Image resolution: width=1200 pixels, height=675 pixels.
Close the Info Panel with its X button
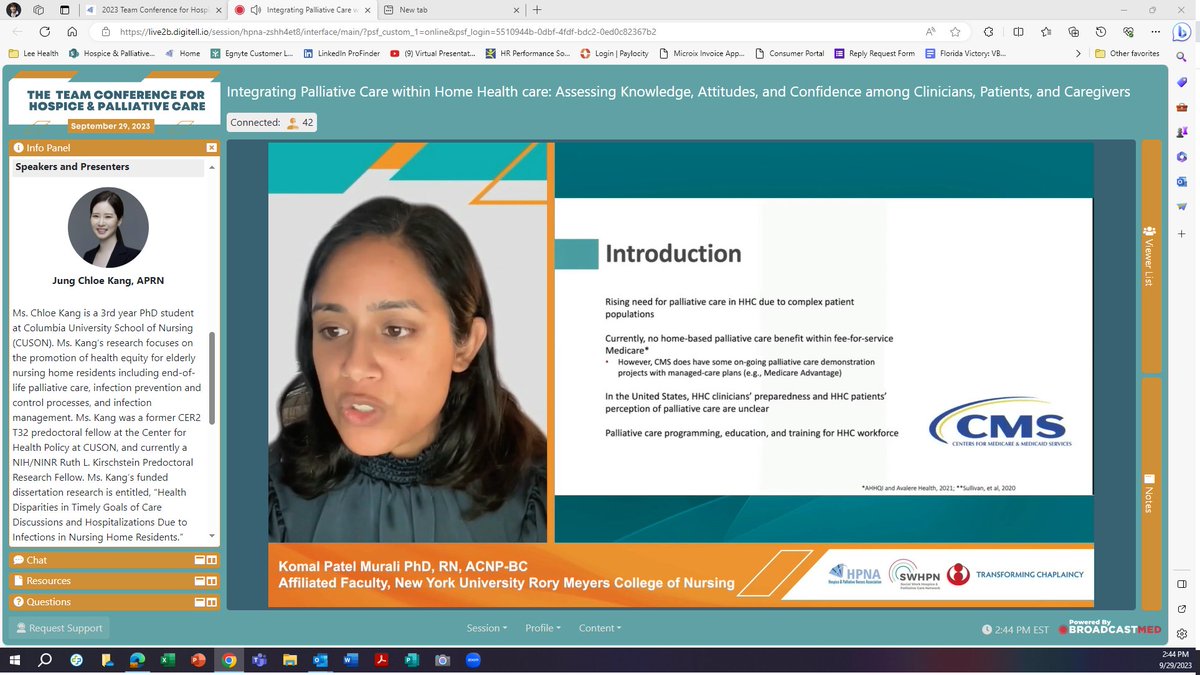coord(211,147)
